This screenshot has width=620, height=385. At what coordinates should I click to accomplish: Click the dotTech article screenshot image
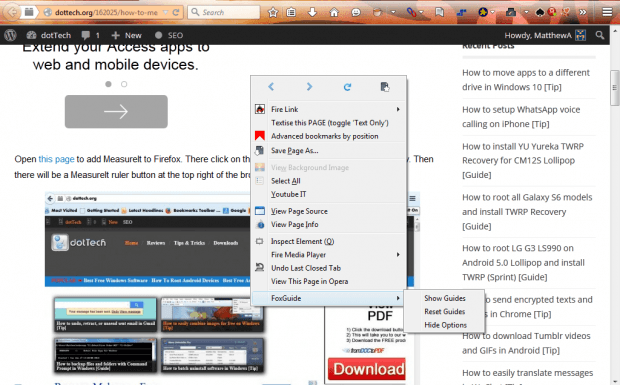(x=148, y=239)
